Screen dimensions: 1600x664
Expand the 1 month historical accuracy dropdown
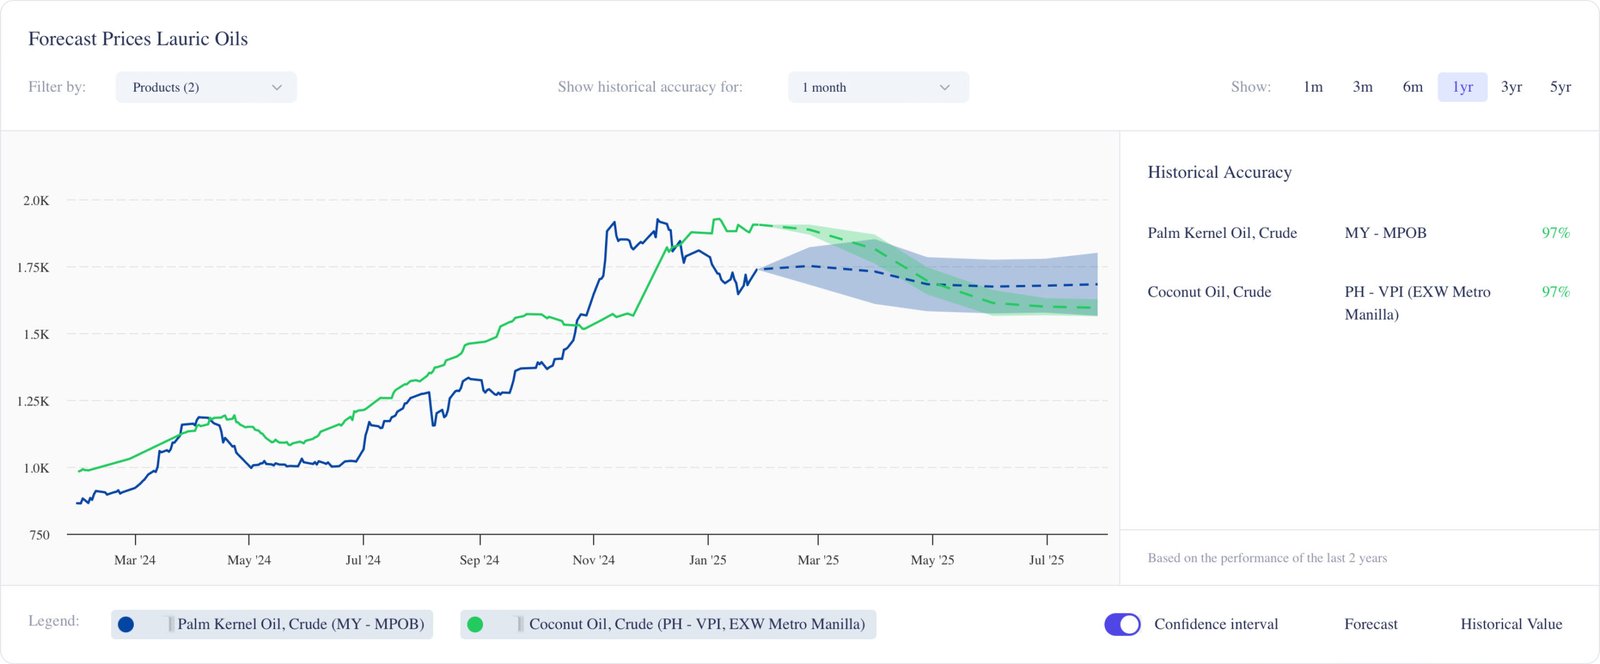point(877,87)
